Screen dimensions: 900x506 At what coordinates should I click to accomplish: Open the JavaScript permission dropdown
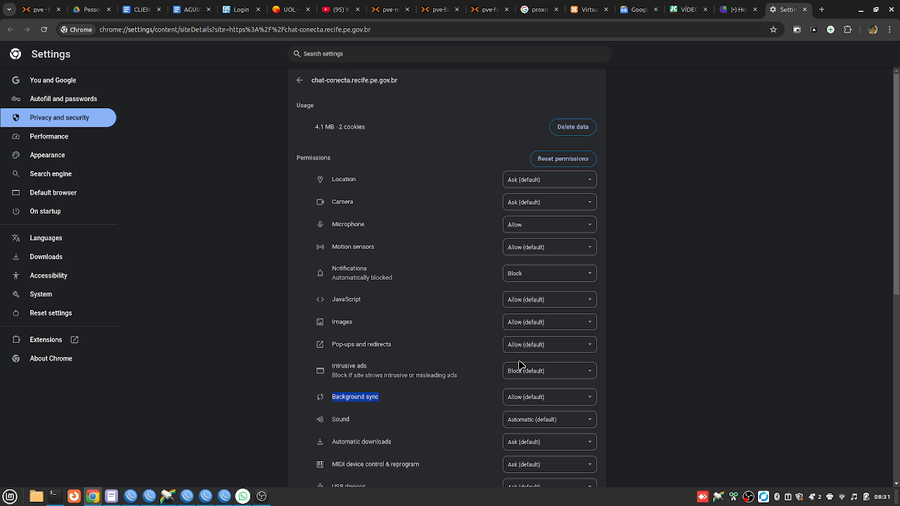(x=549, y=299)
